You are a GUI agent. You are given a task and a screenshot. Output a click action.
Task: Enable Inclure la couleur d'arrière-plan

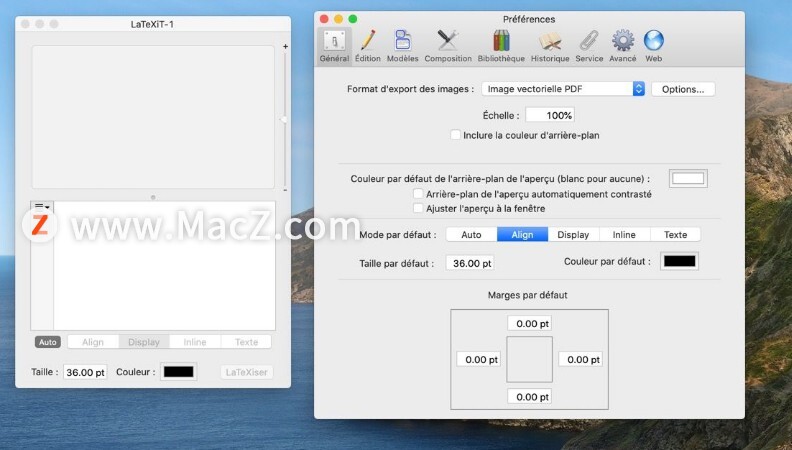[455, 135]
